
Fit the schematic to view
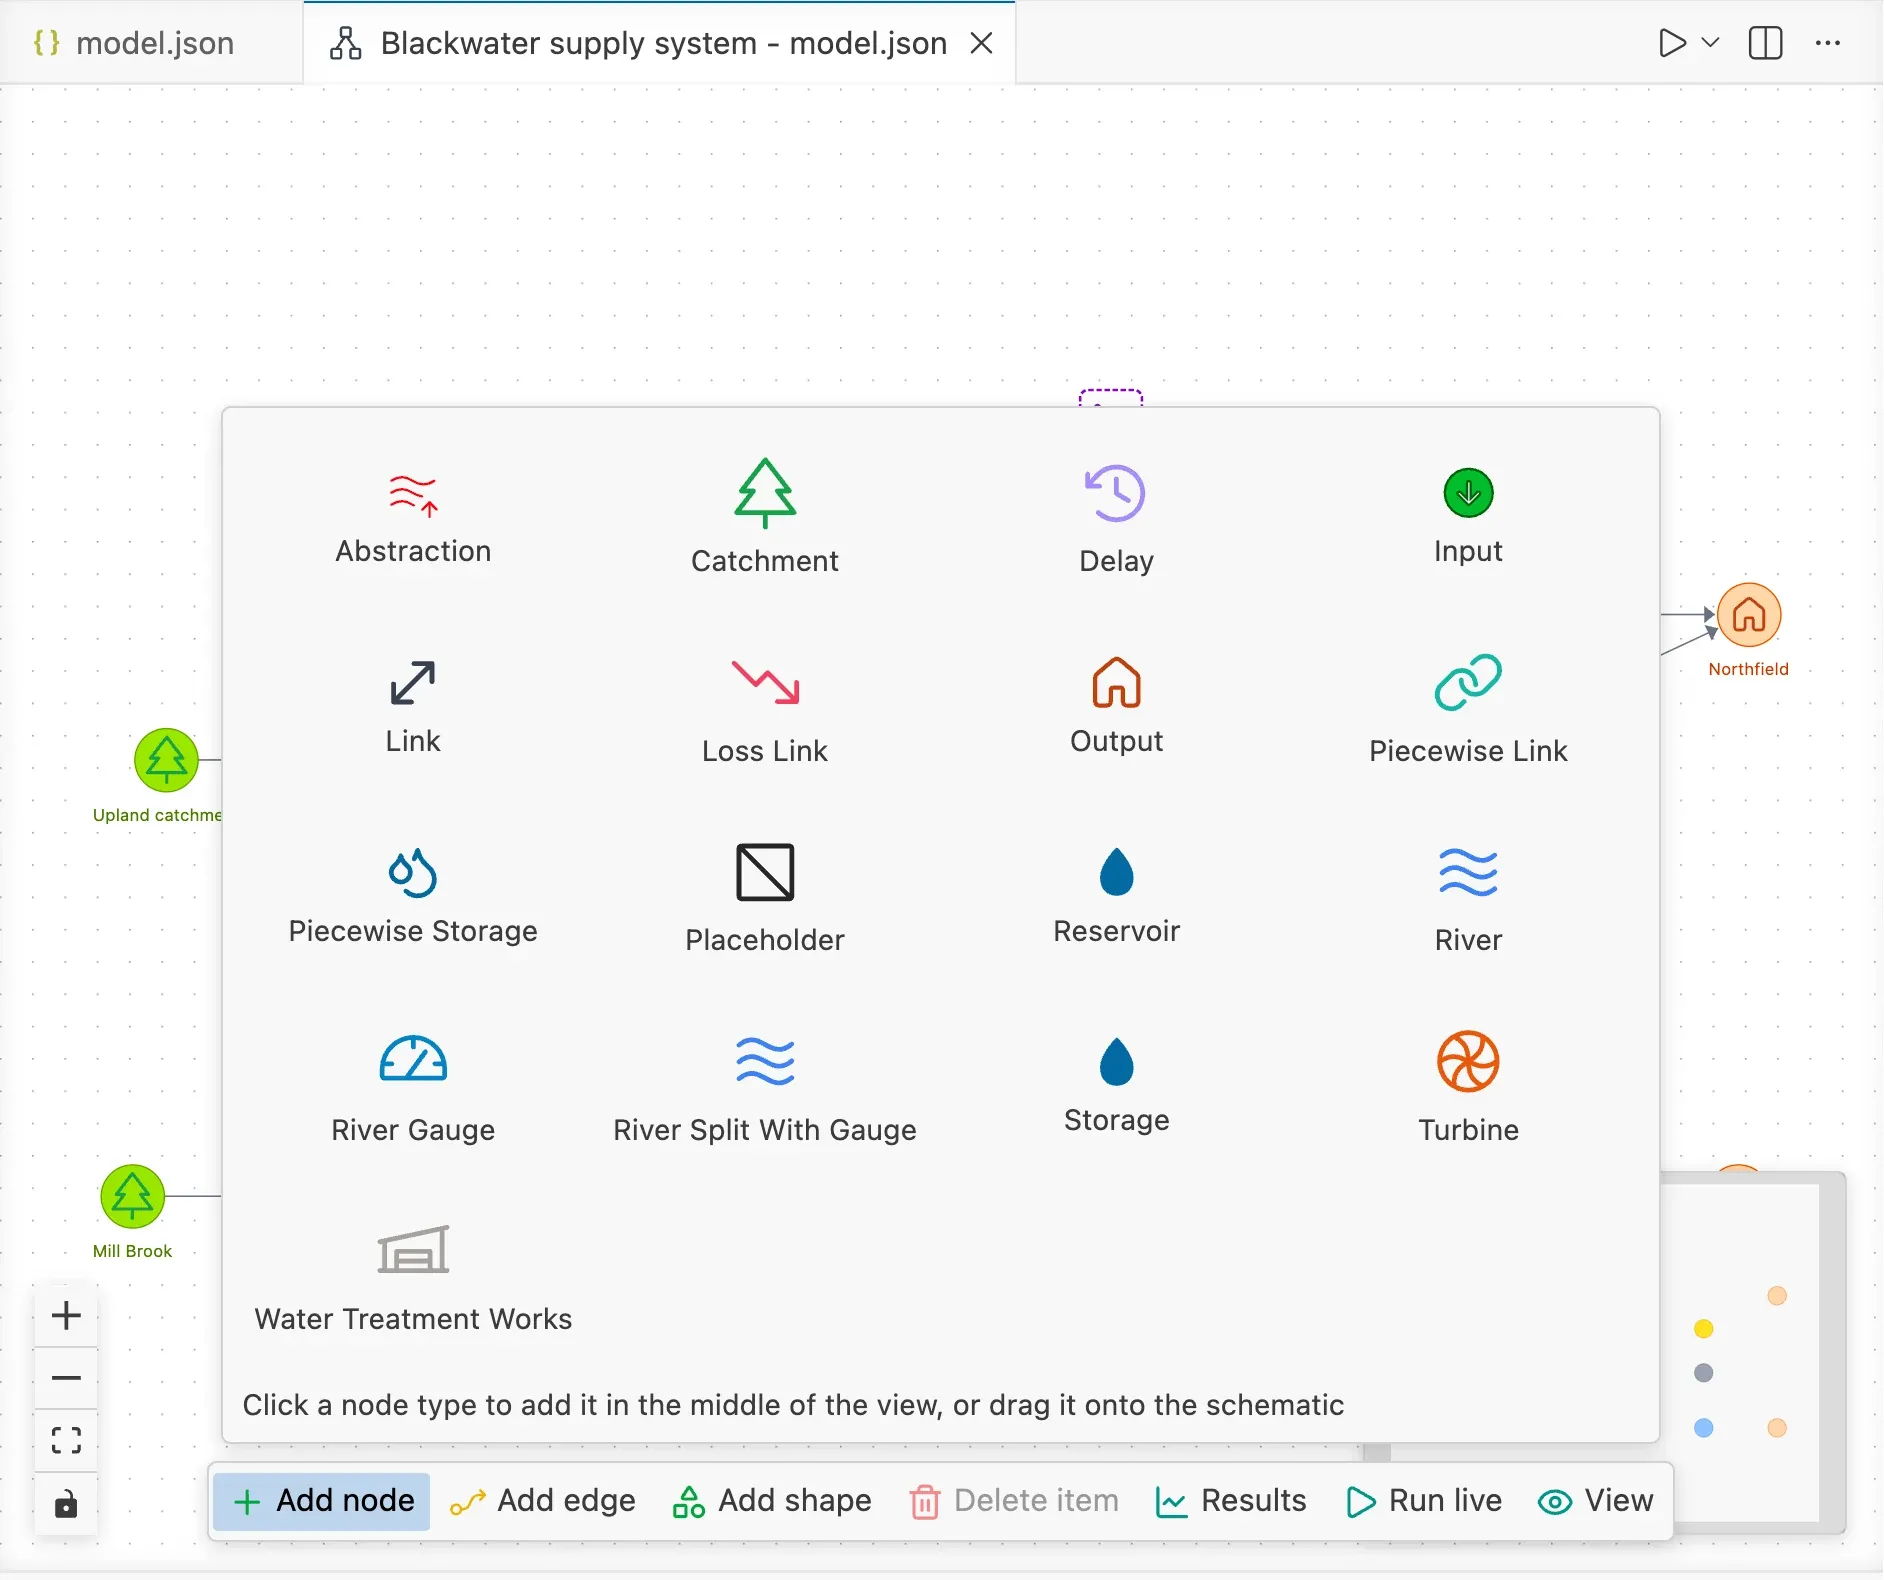[66, 1440]
